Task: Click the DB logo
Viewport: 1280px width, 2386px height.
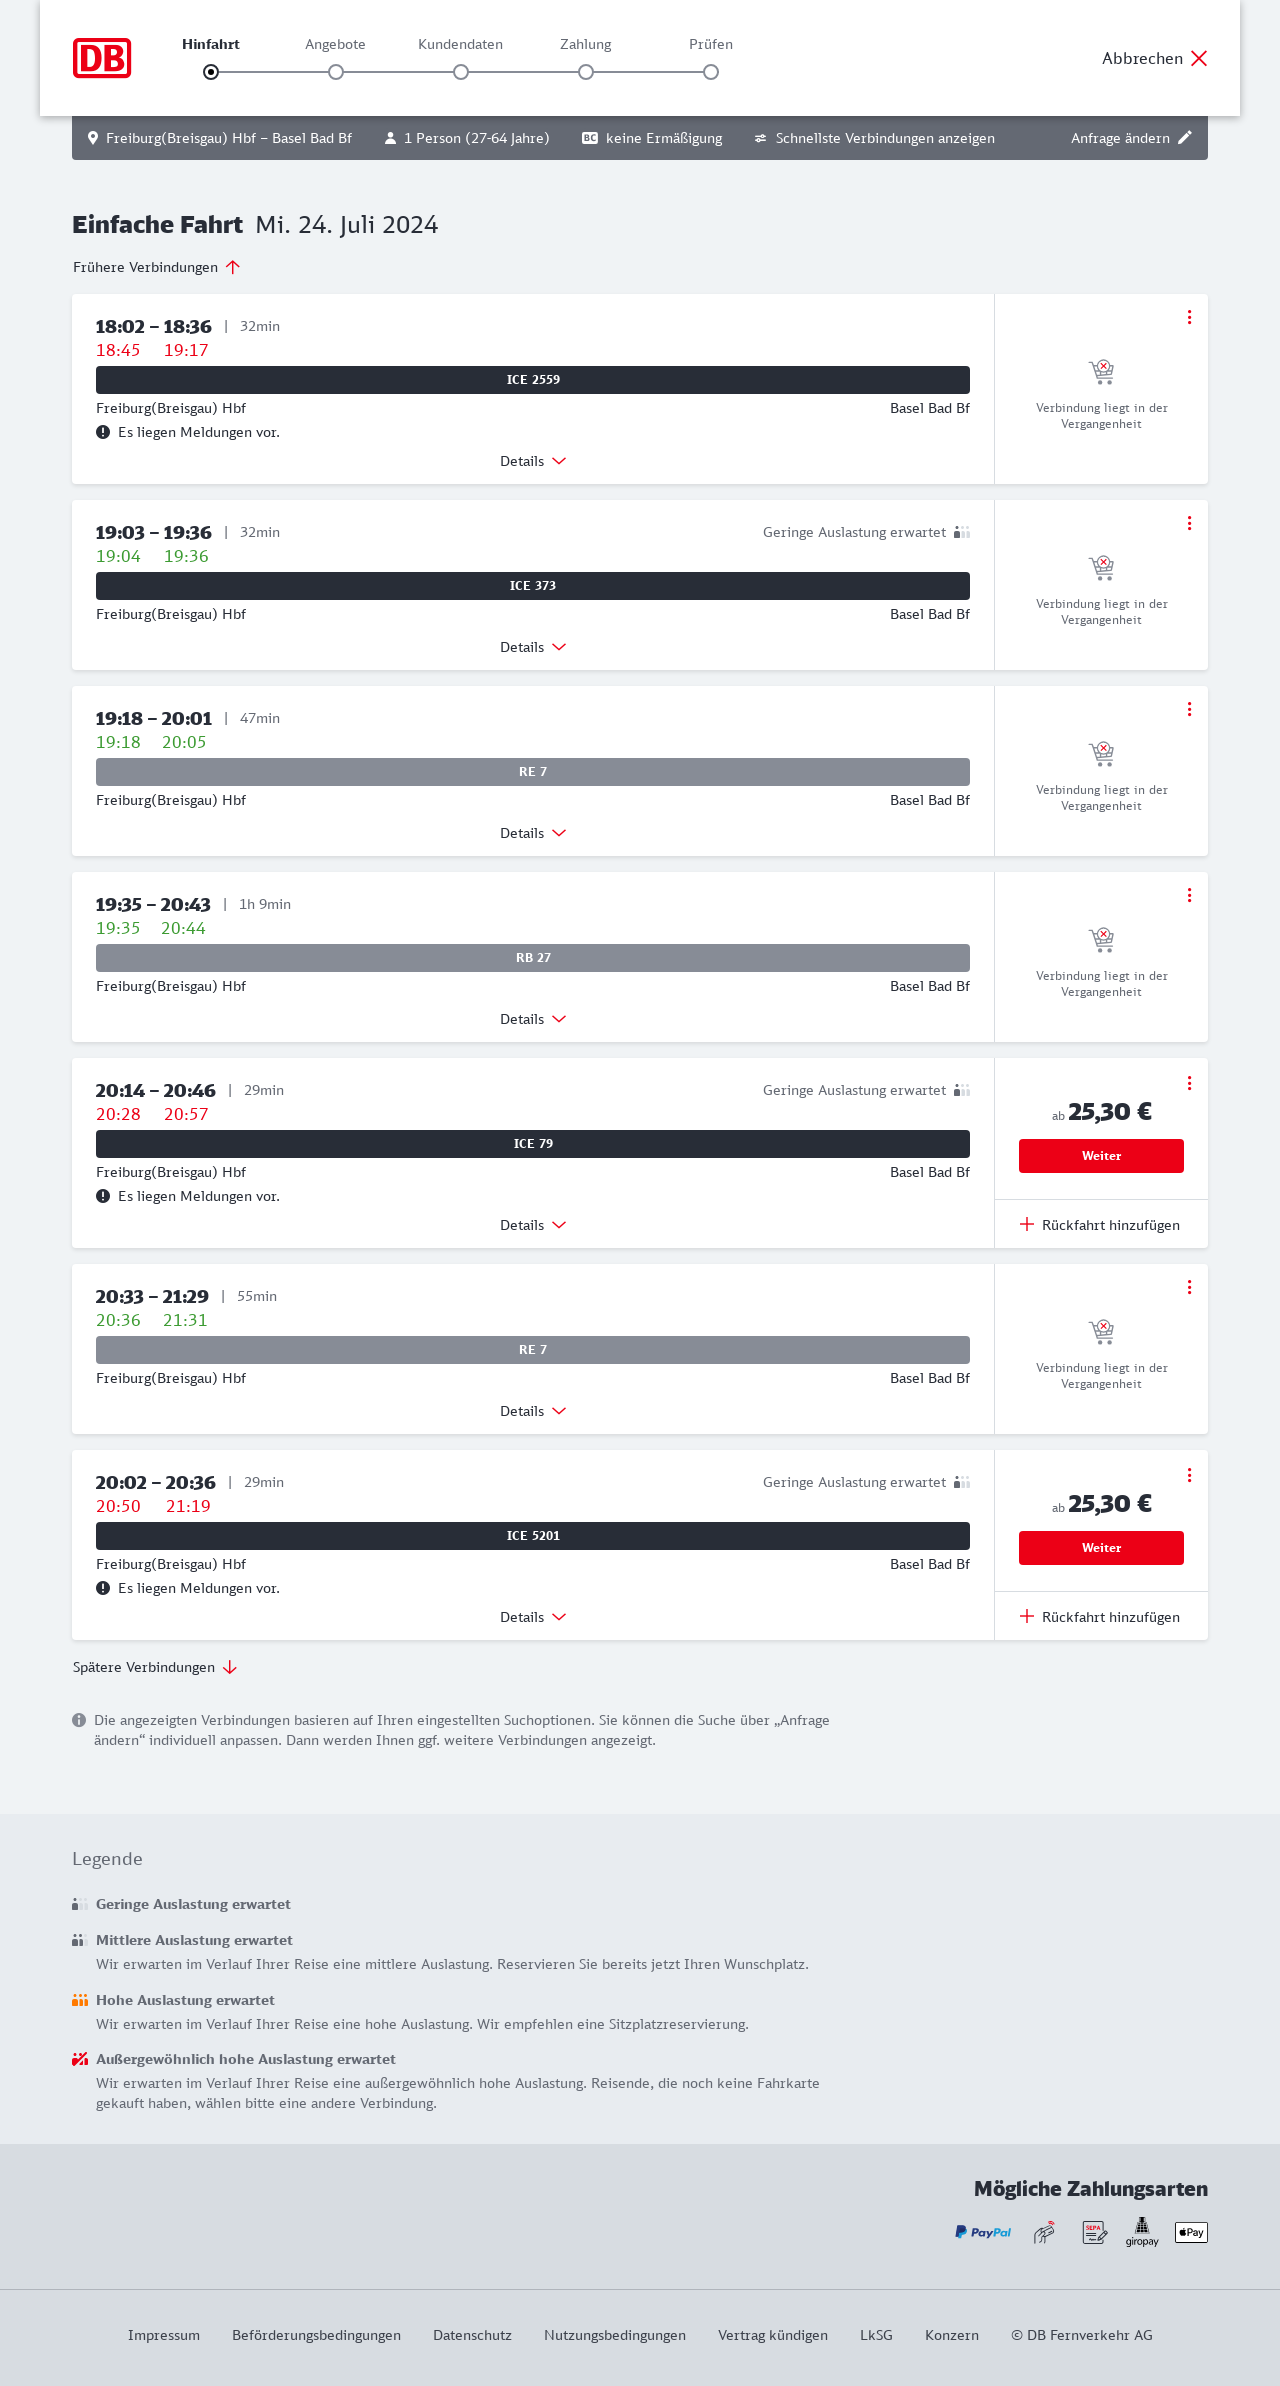Action: pos(102,58)
